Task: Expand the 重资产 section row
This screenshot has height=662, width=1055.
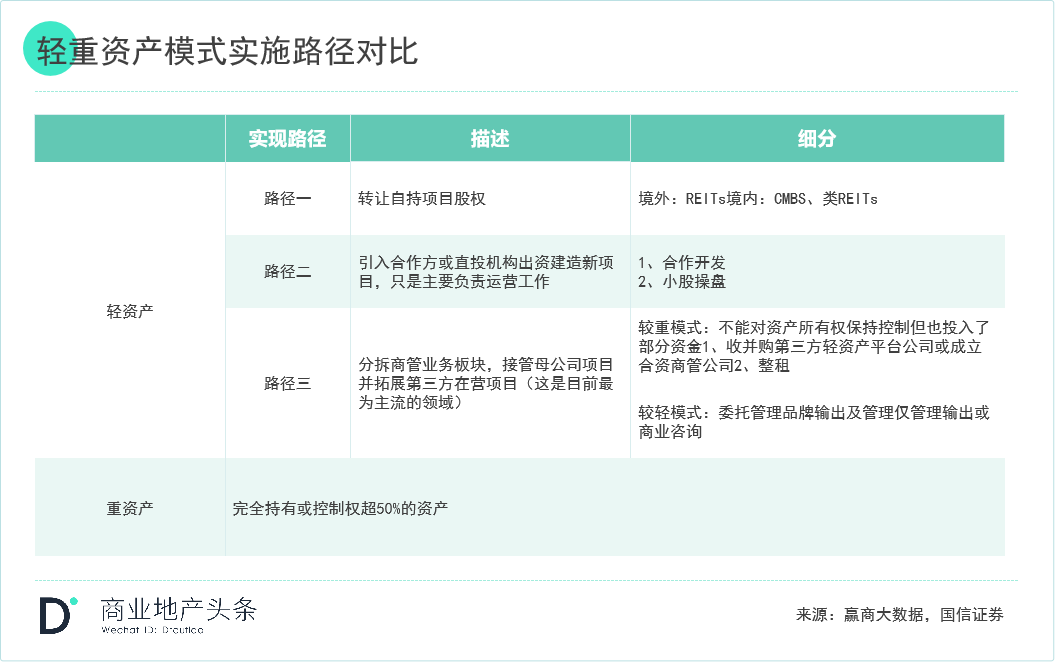Action: tap(130, 507)
